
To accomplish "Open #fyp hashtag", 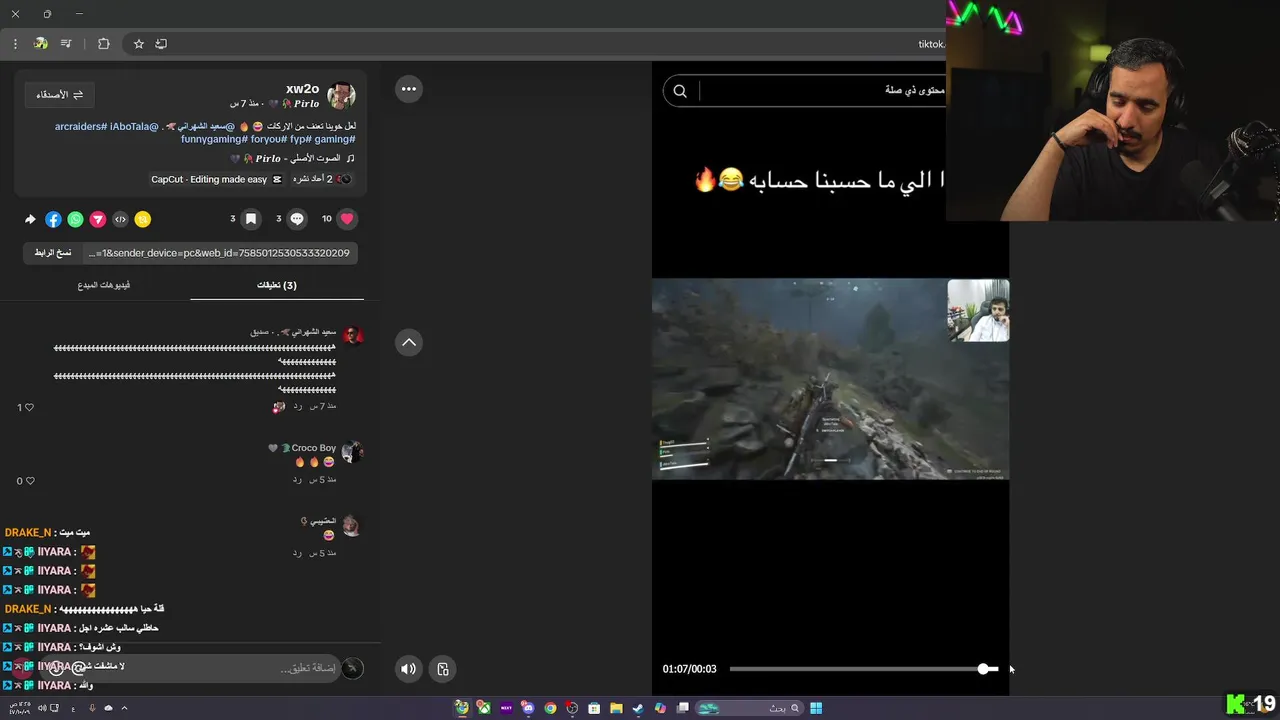I will click(300, 140).
